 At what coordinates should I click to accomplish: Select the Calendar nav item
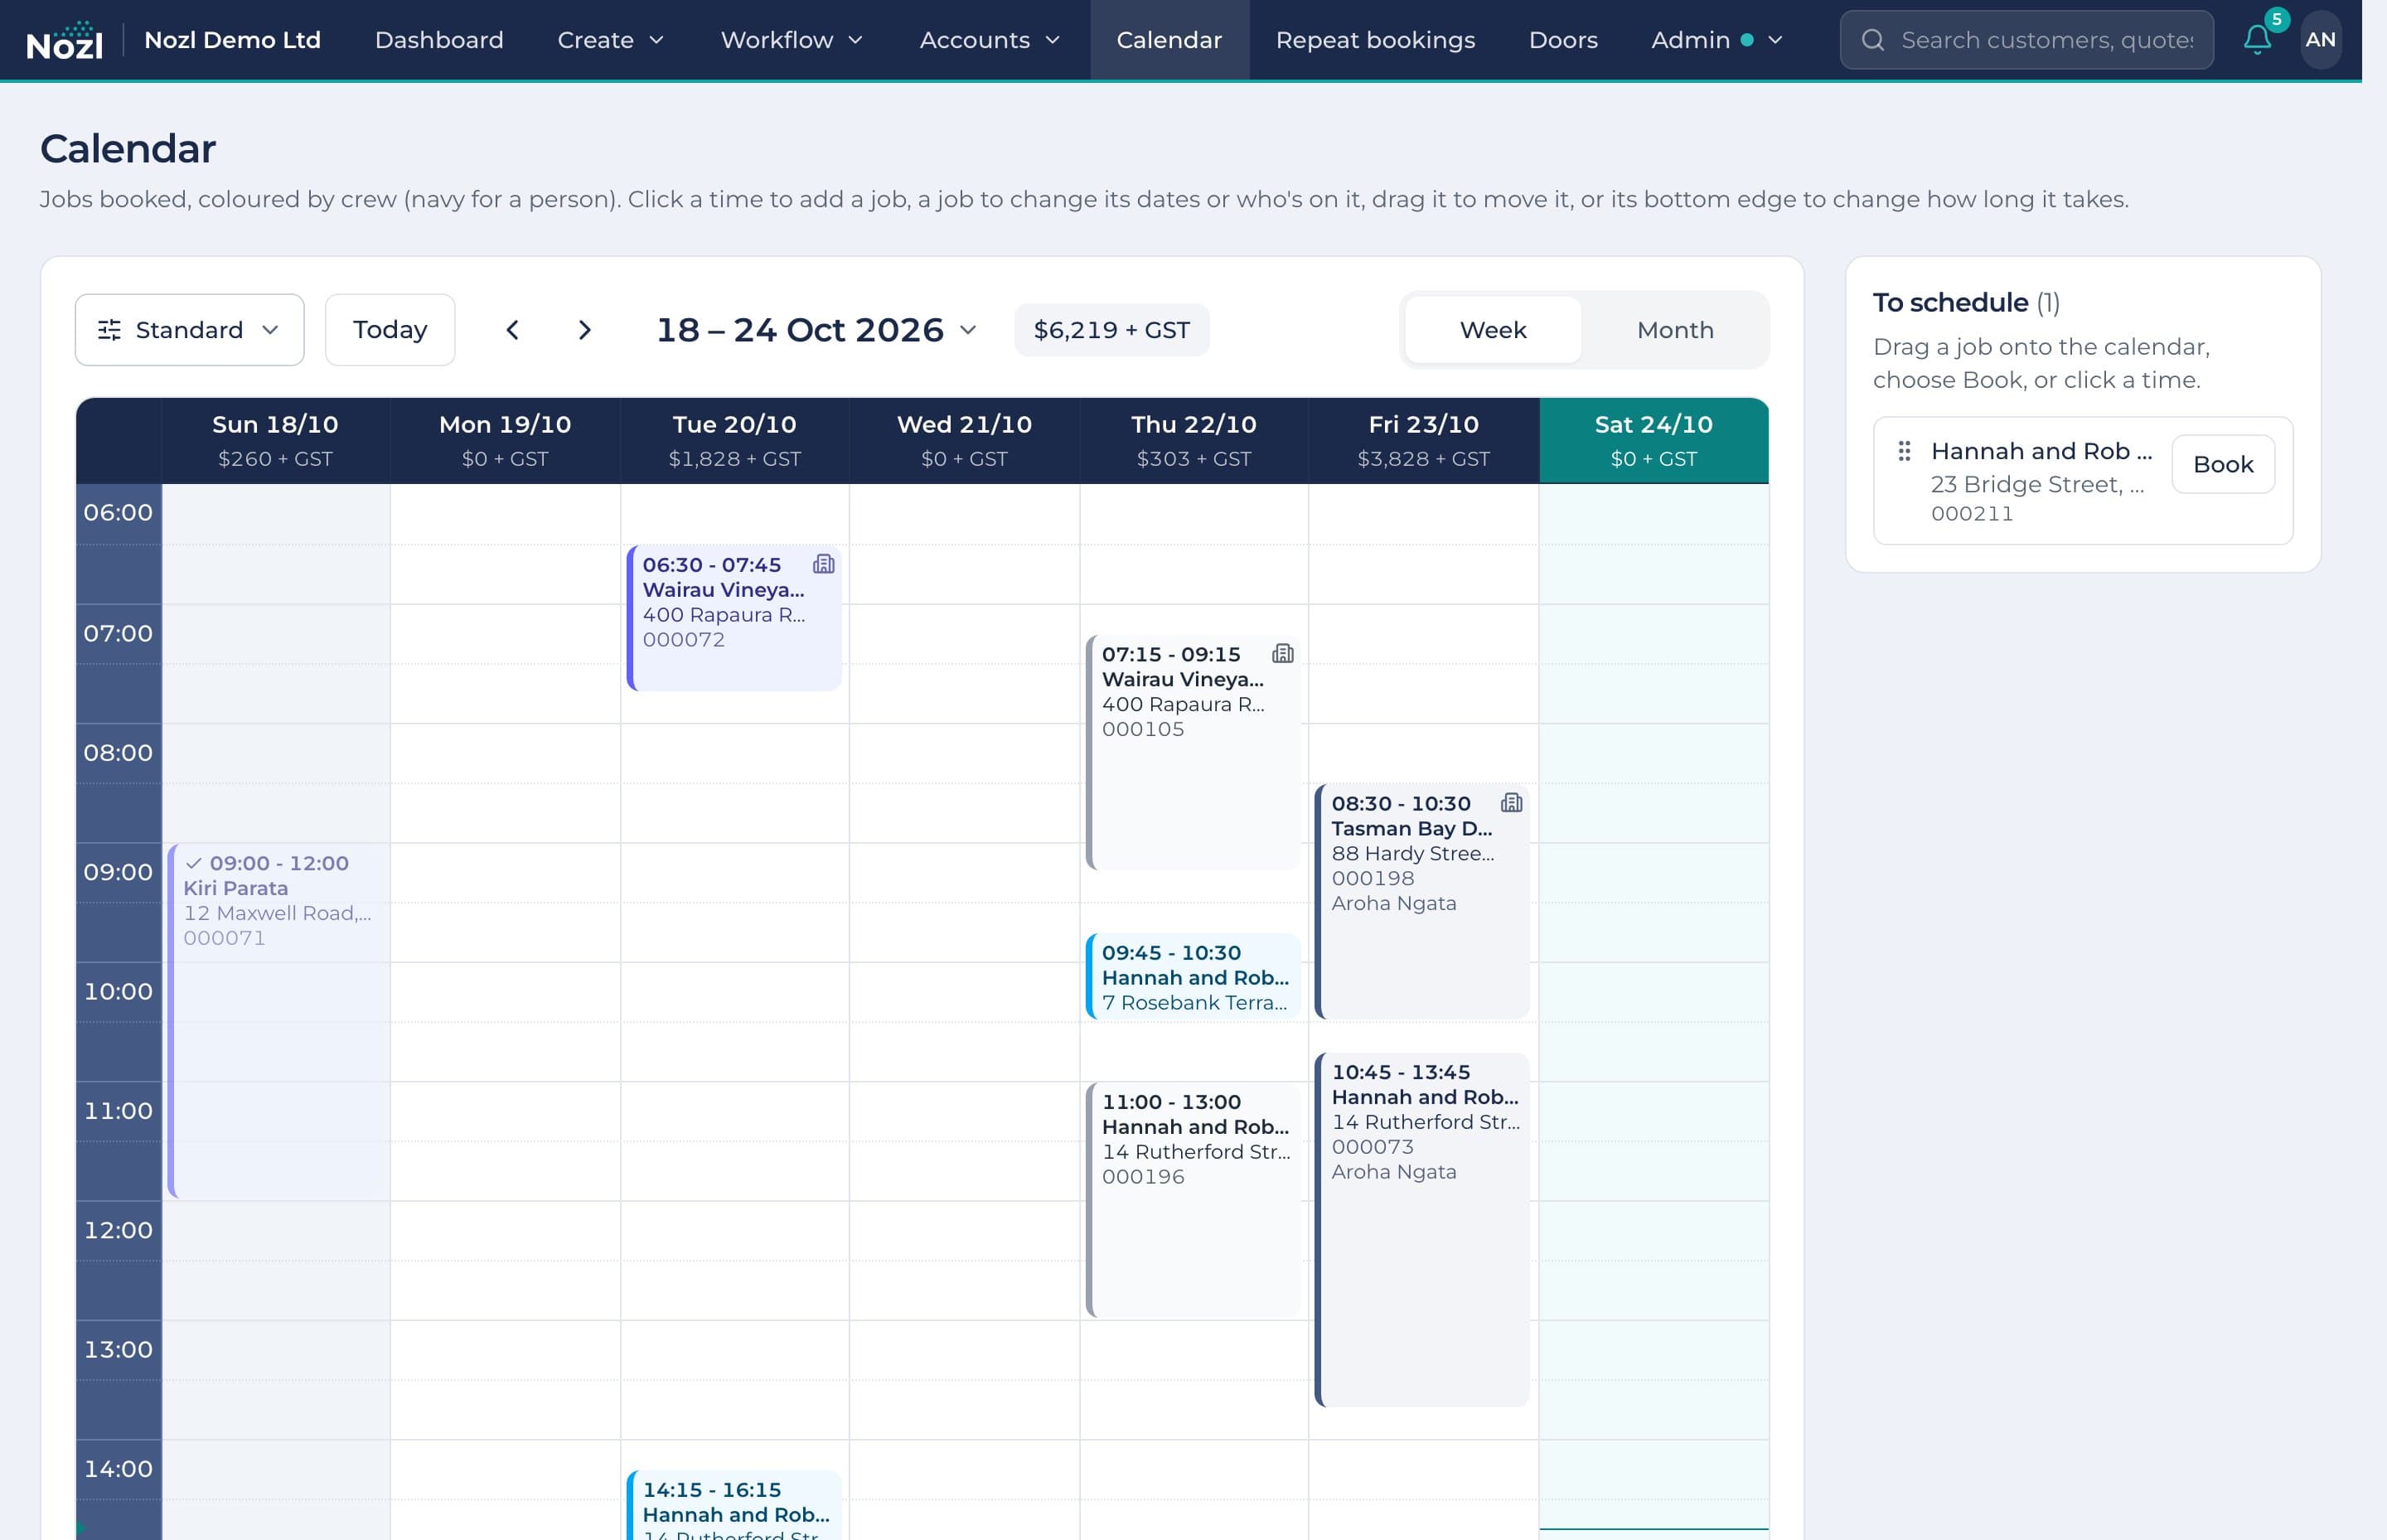[1169, 40]
